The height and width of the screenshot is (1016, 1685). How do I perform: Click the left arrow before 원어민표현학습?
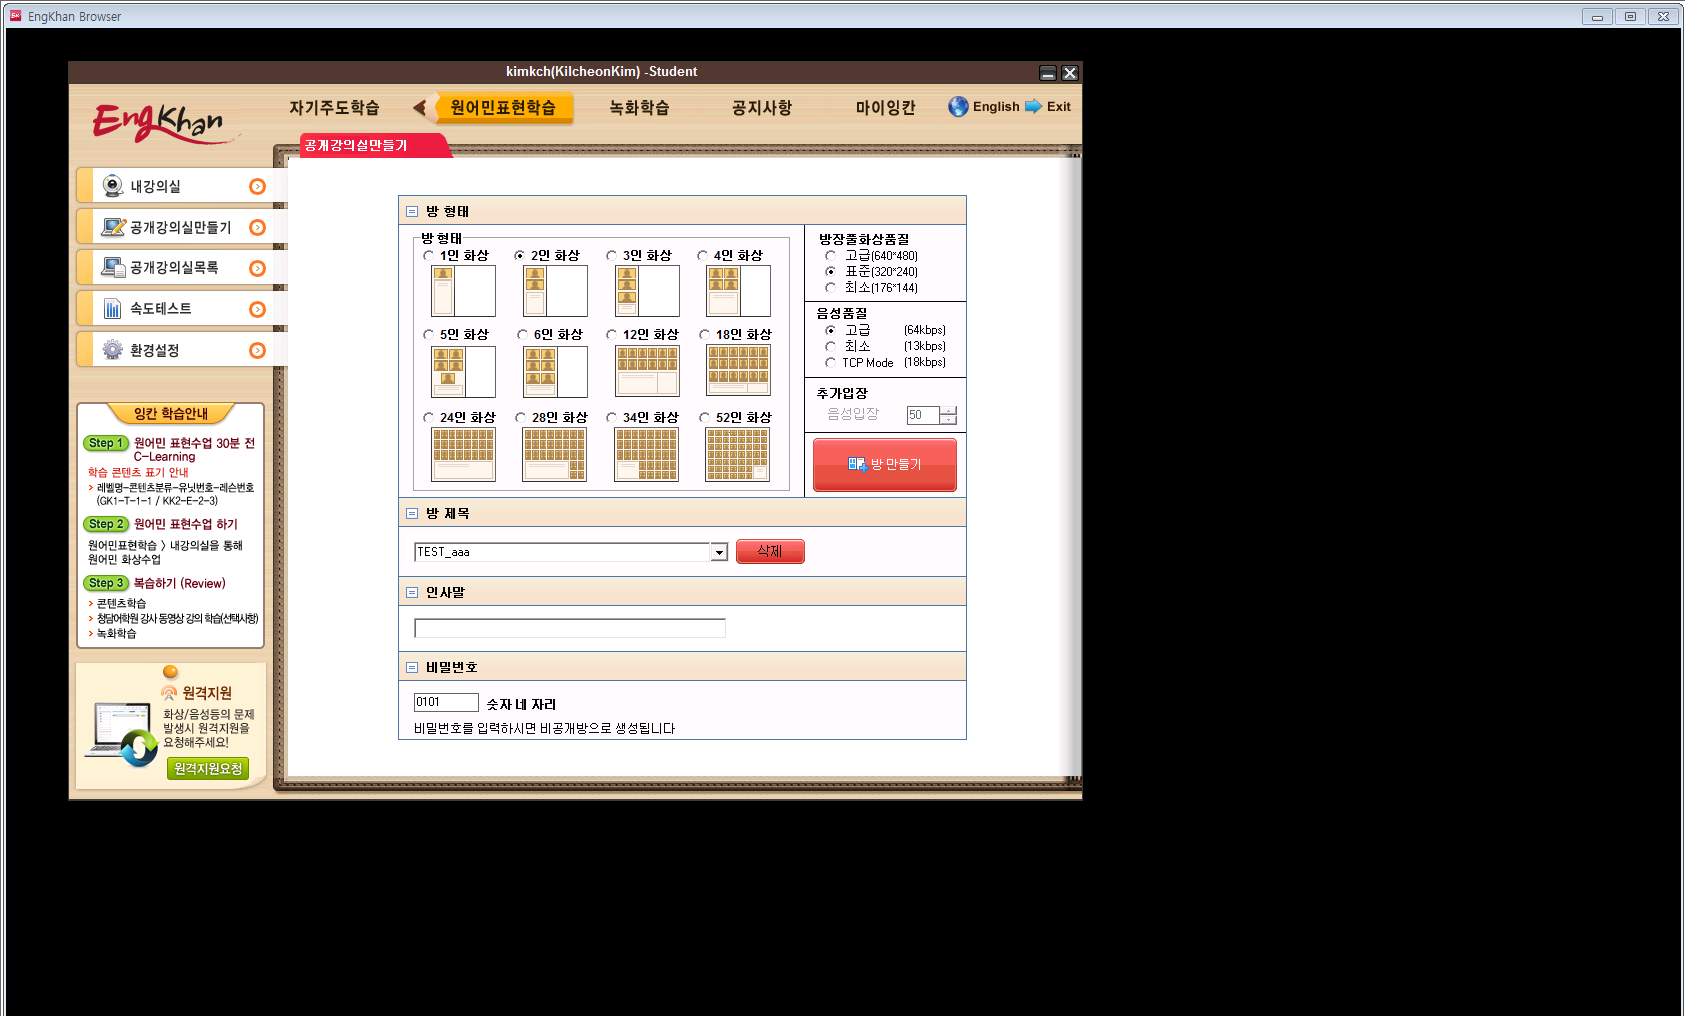420,107
